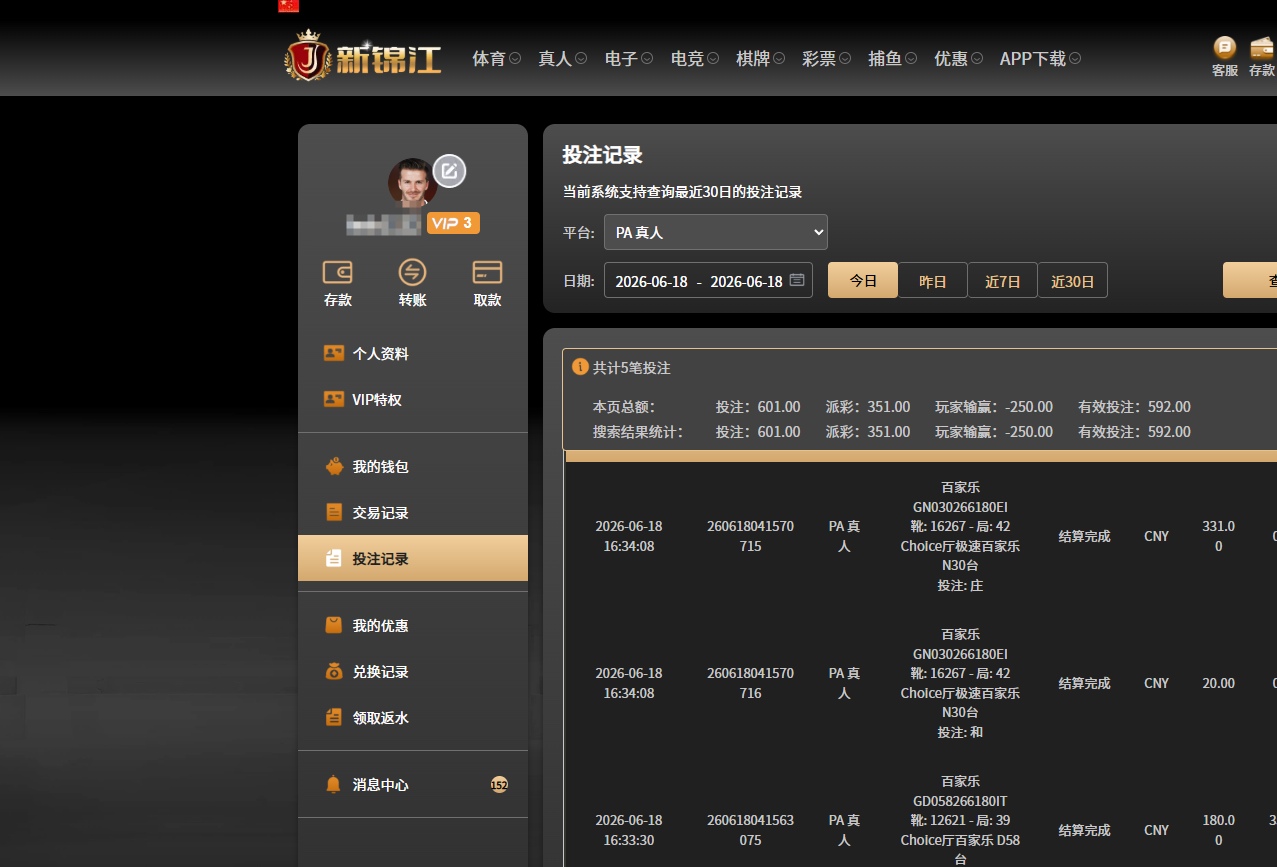Click game details with 投注: 庄

click(960, 536)
